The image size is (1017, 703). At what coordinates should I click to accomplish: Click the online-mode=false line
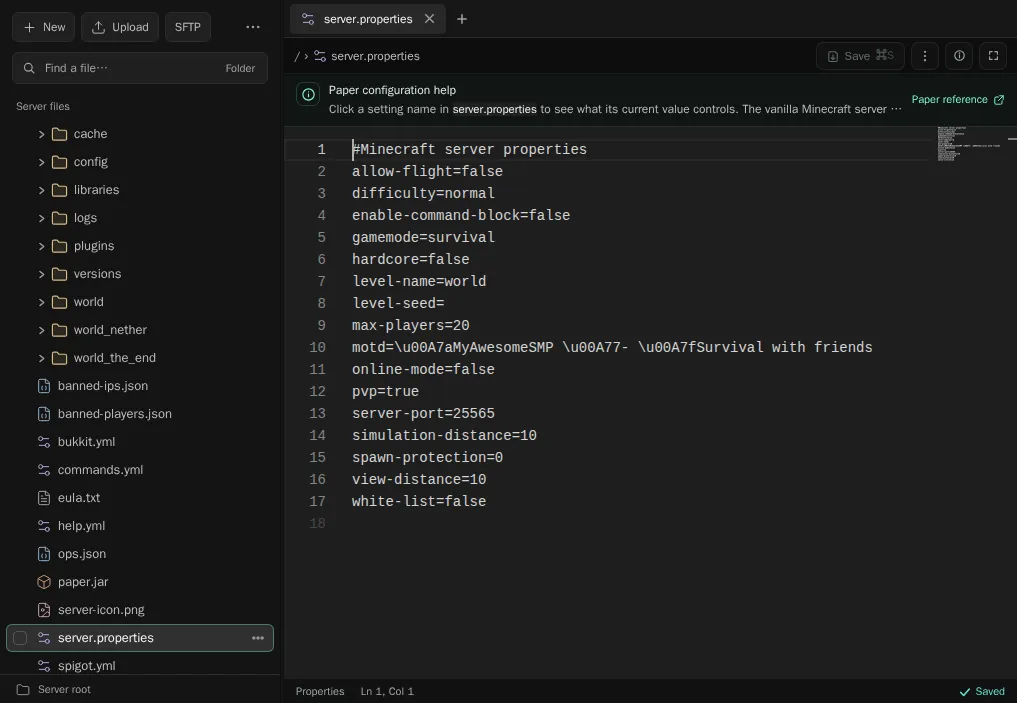point(423,370)
